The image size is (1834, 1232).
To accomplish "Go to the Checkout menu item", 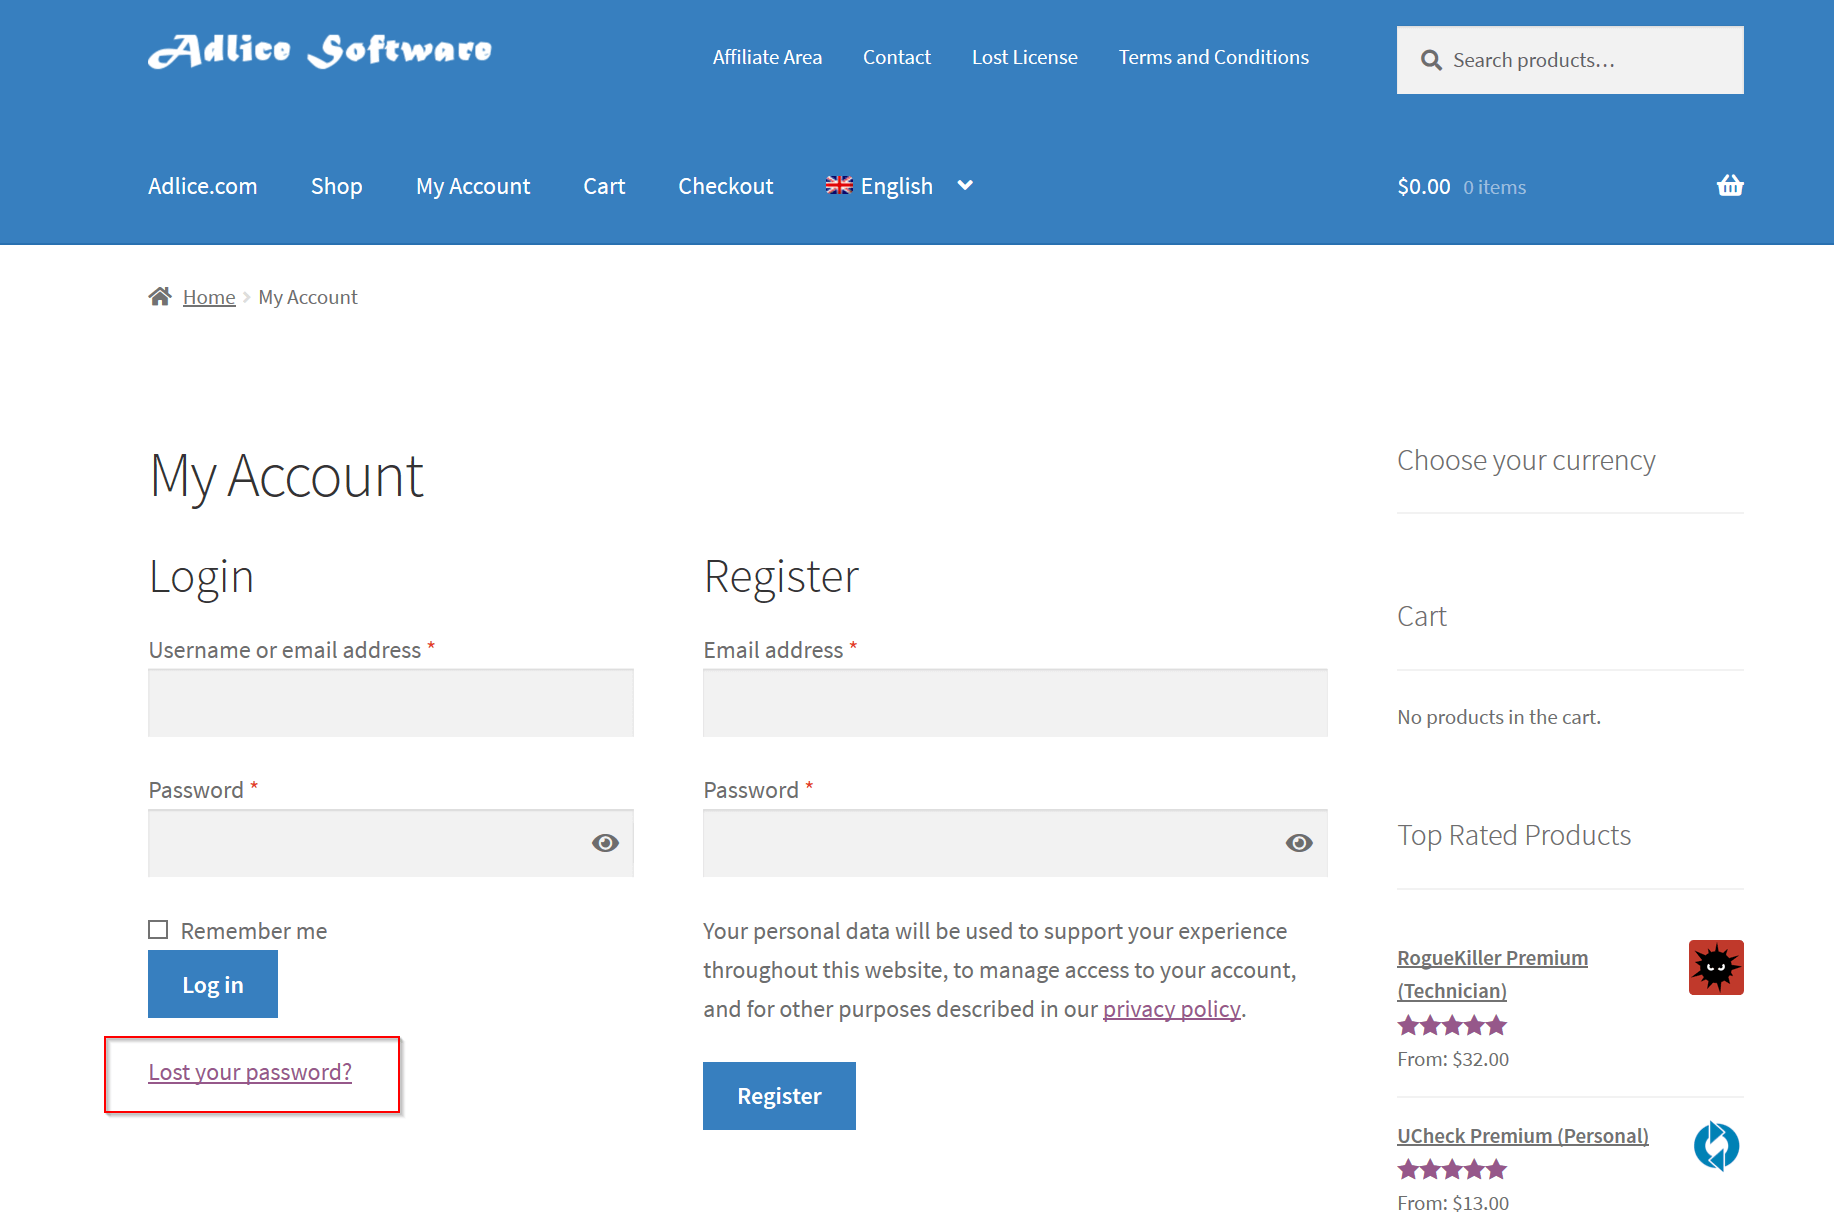I will [x=725, y=187].
